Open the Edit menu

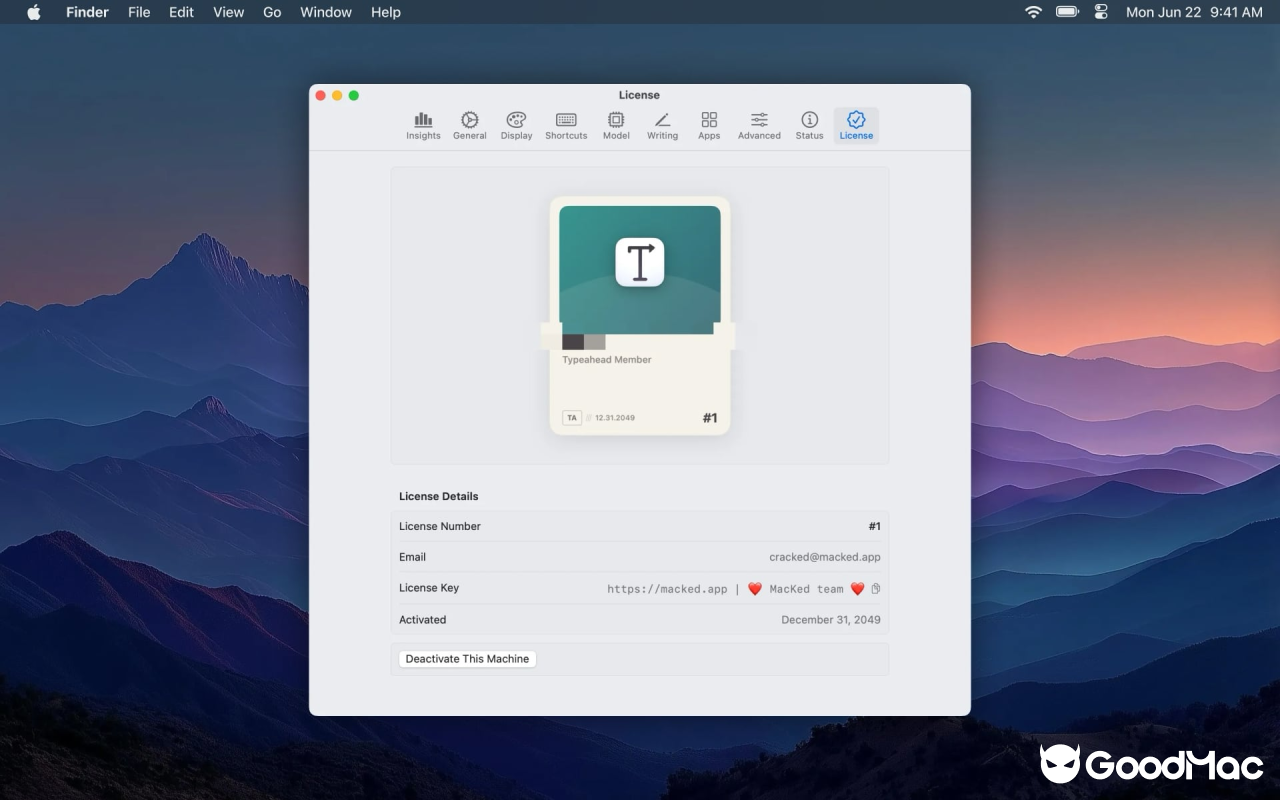pos(181,12)
